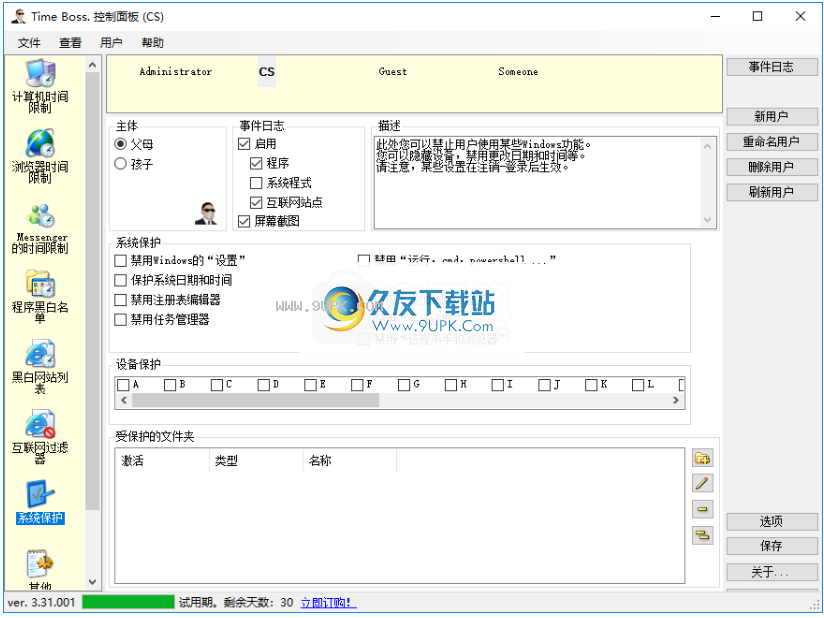Enable the 系统程式 log checkbox
824x618 pixels.
pos(256,183)
